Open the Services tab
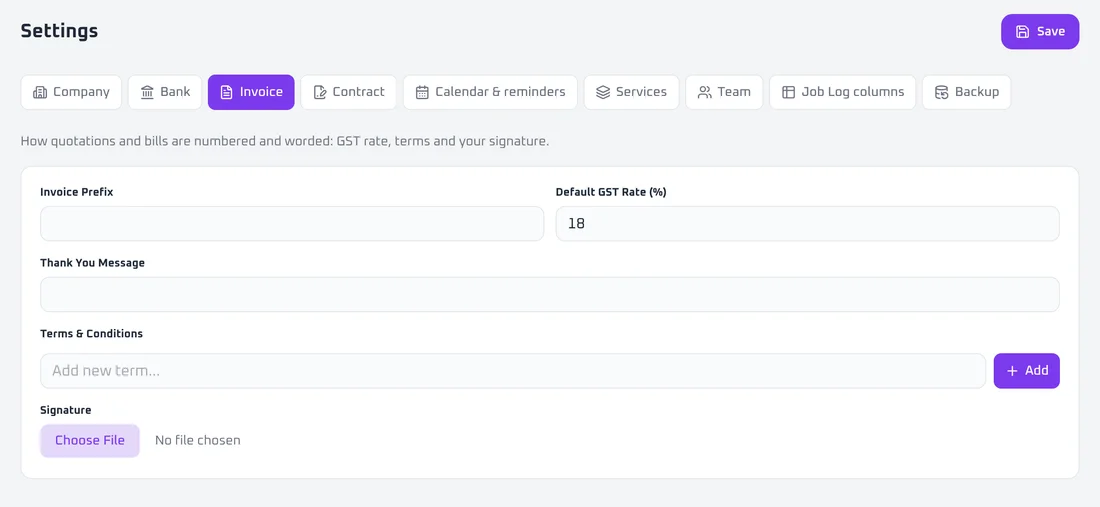 click(631, 92)
